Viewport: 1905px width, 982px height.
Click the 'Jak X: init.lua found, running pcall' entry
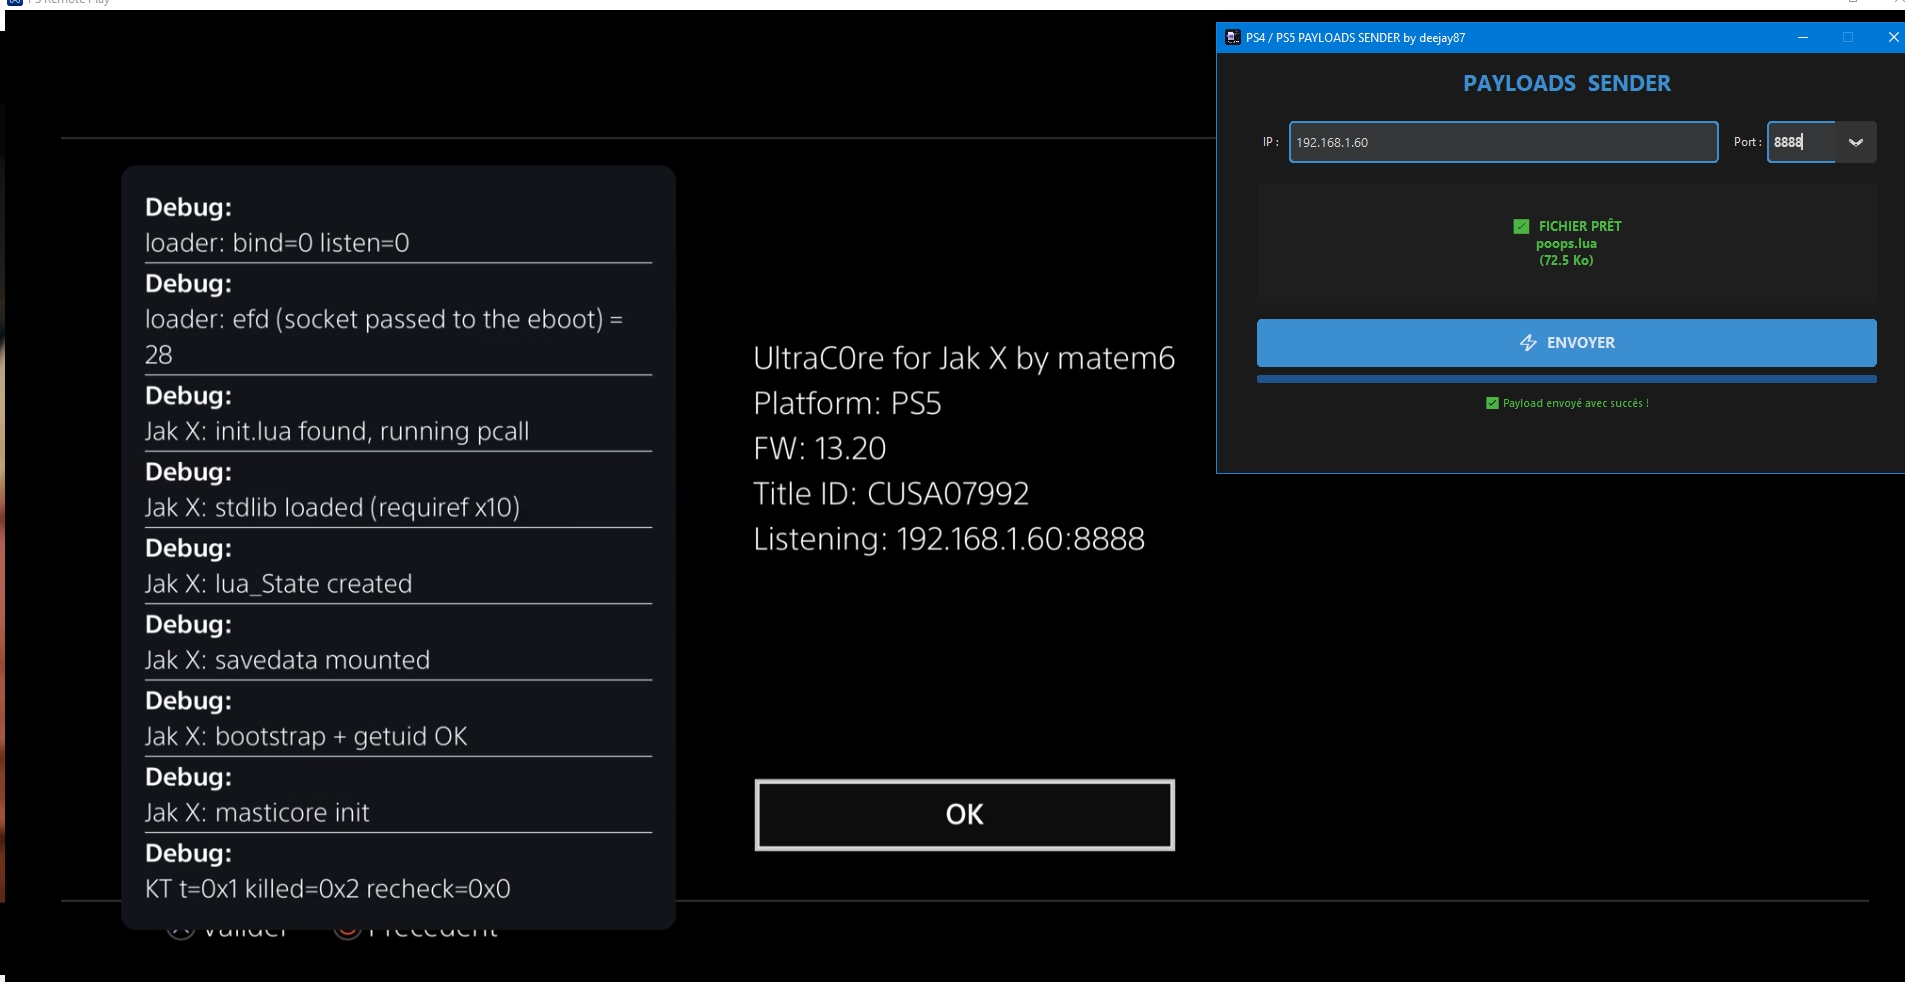click(337, 431)
